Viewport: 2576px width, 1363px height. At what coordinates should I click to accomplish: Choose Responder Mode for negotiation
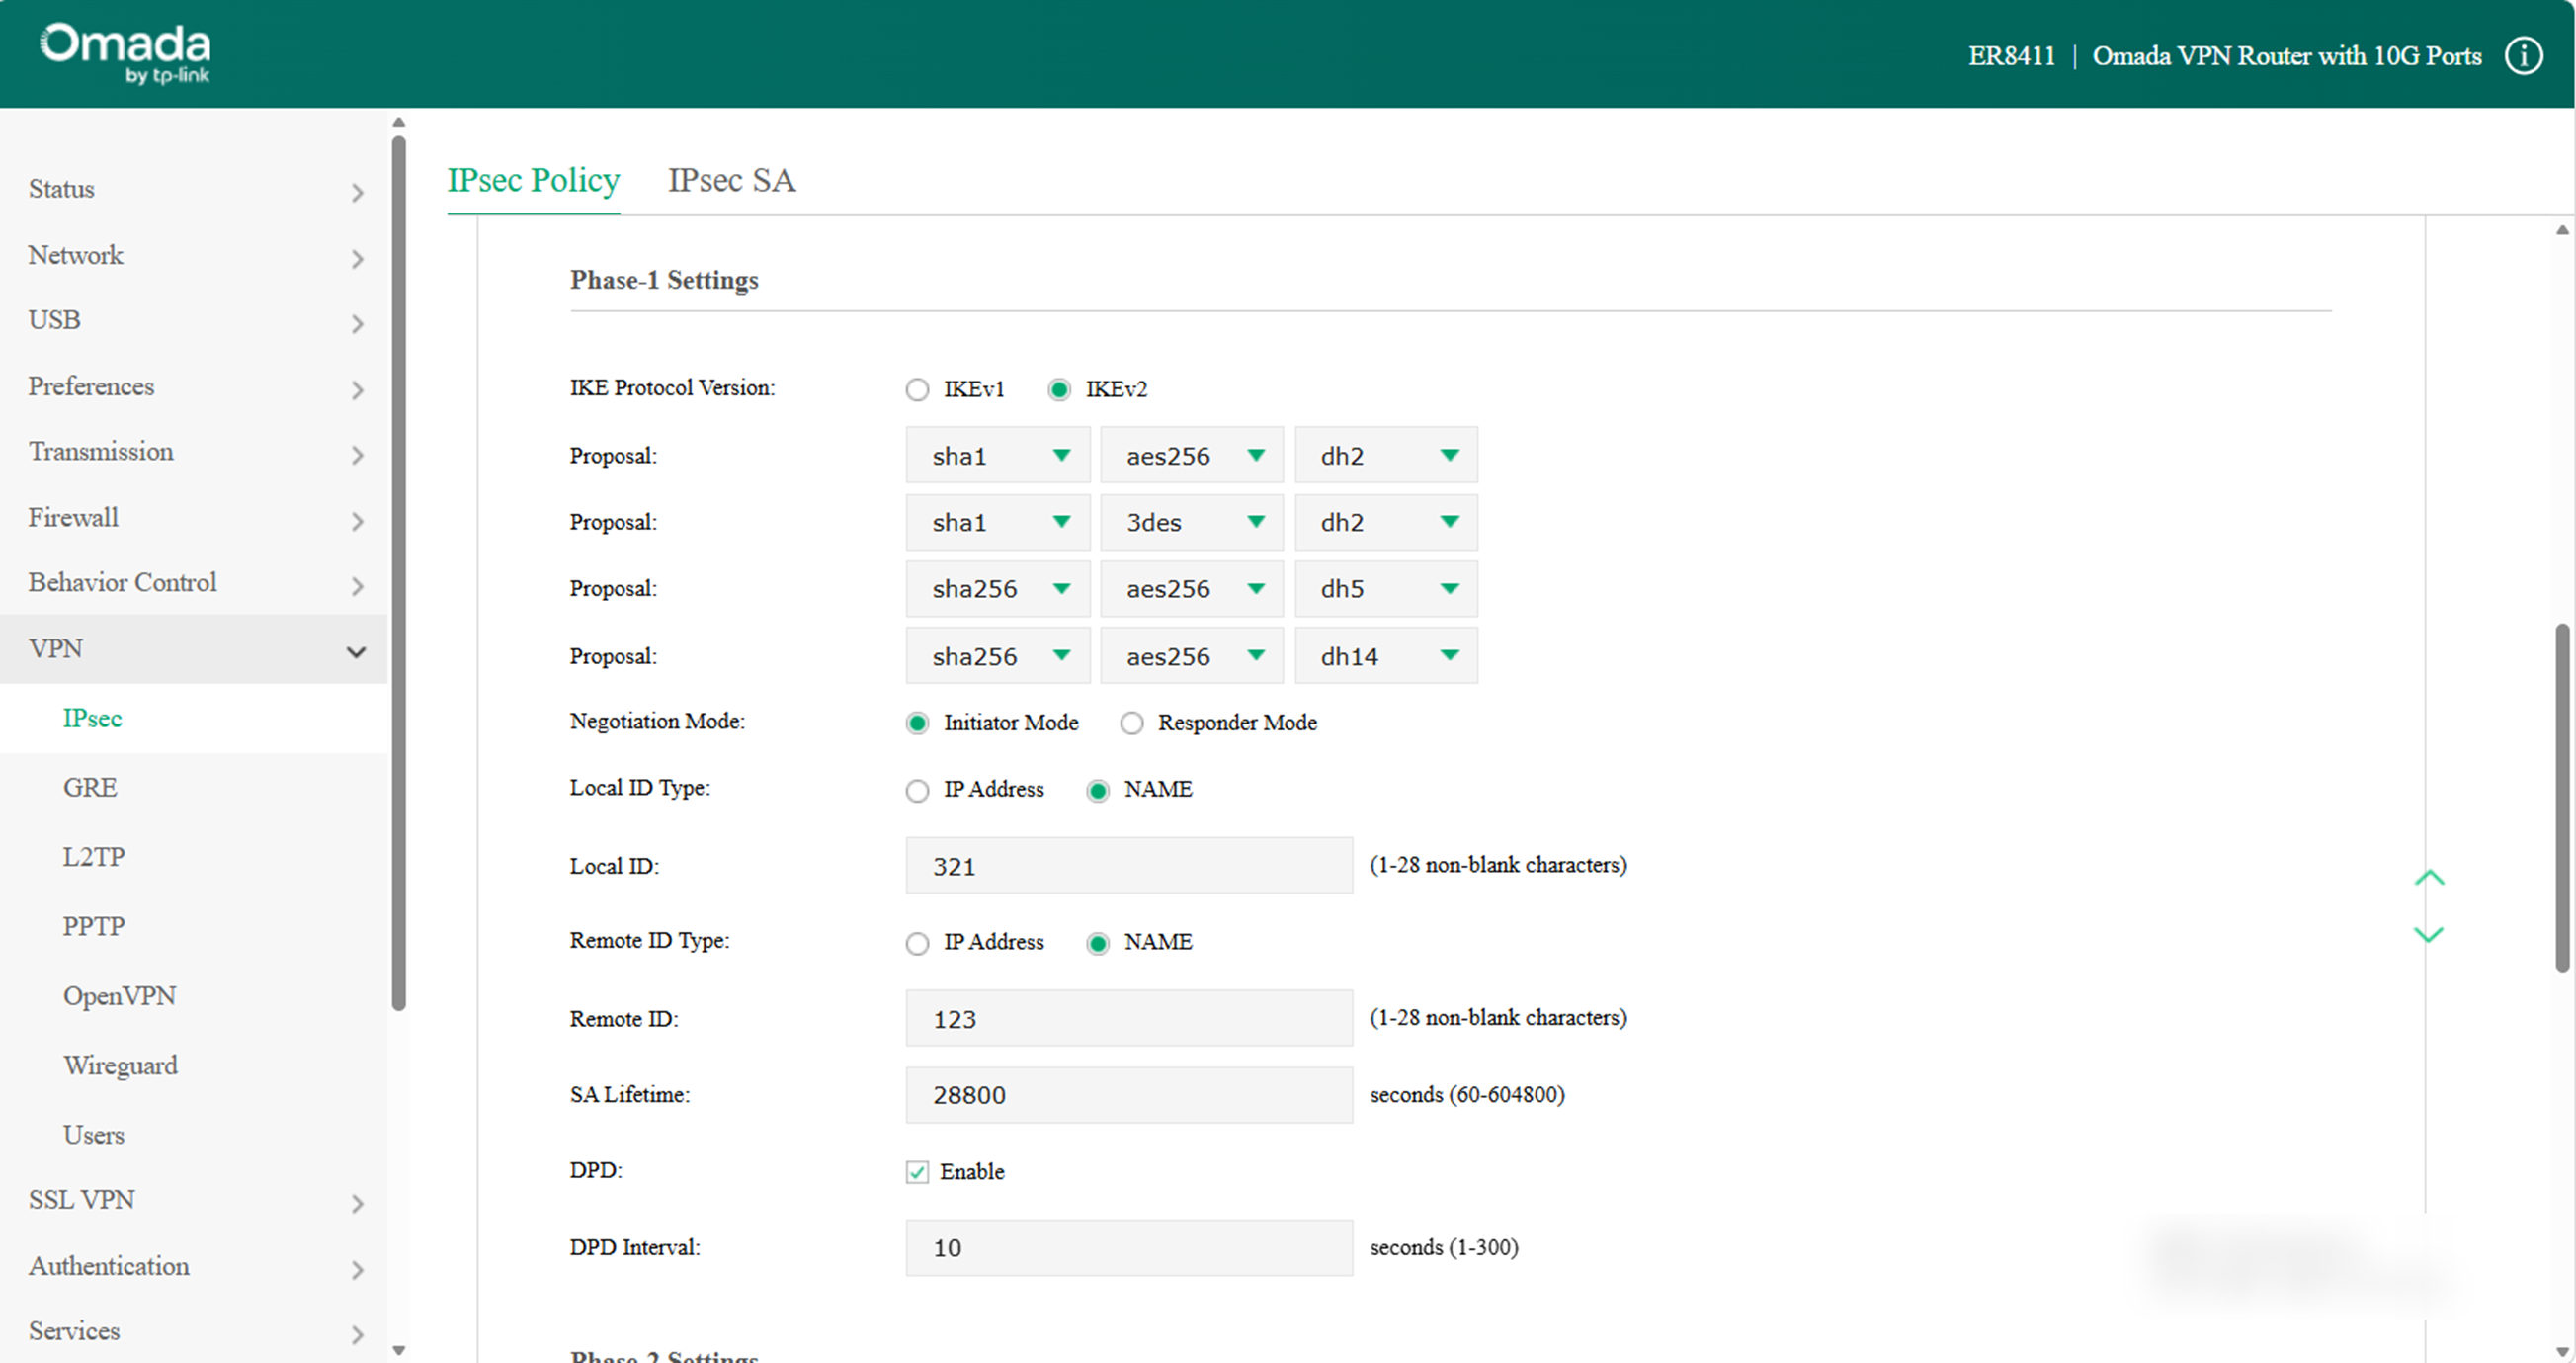point(1131,723)
